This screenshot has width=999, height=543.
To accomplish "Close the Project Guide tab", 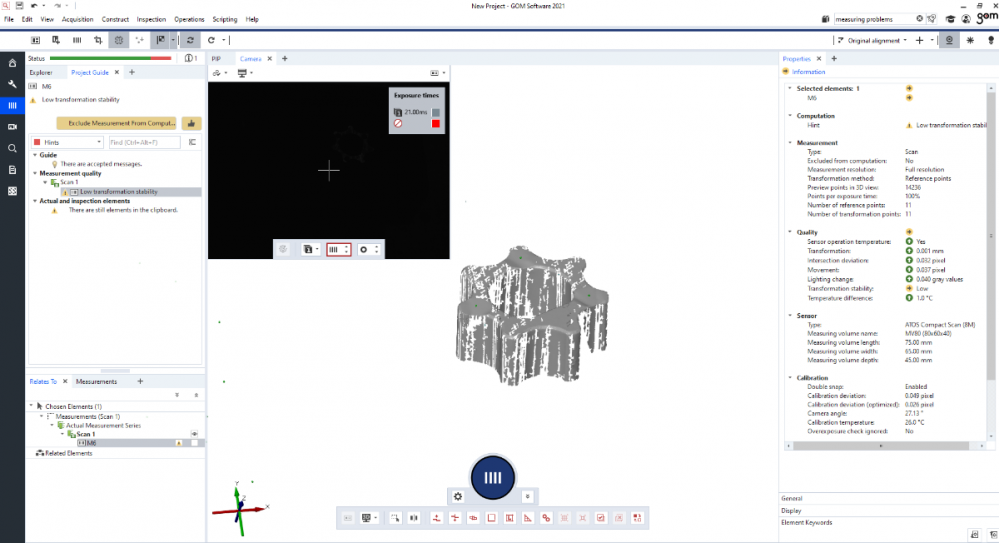I will click(x=117, y=73).
